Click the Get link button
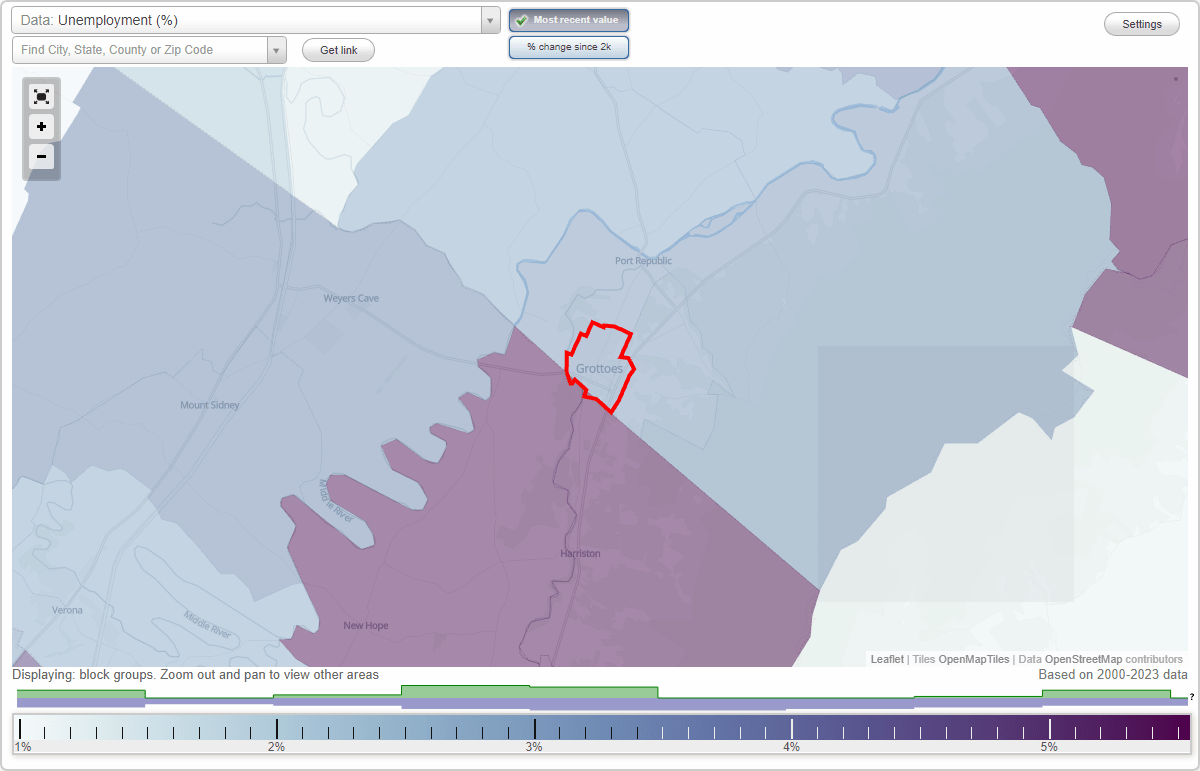The image size is (1200, 771). [x=338, y=50]
